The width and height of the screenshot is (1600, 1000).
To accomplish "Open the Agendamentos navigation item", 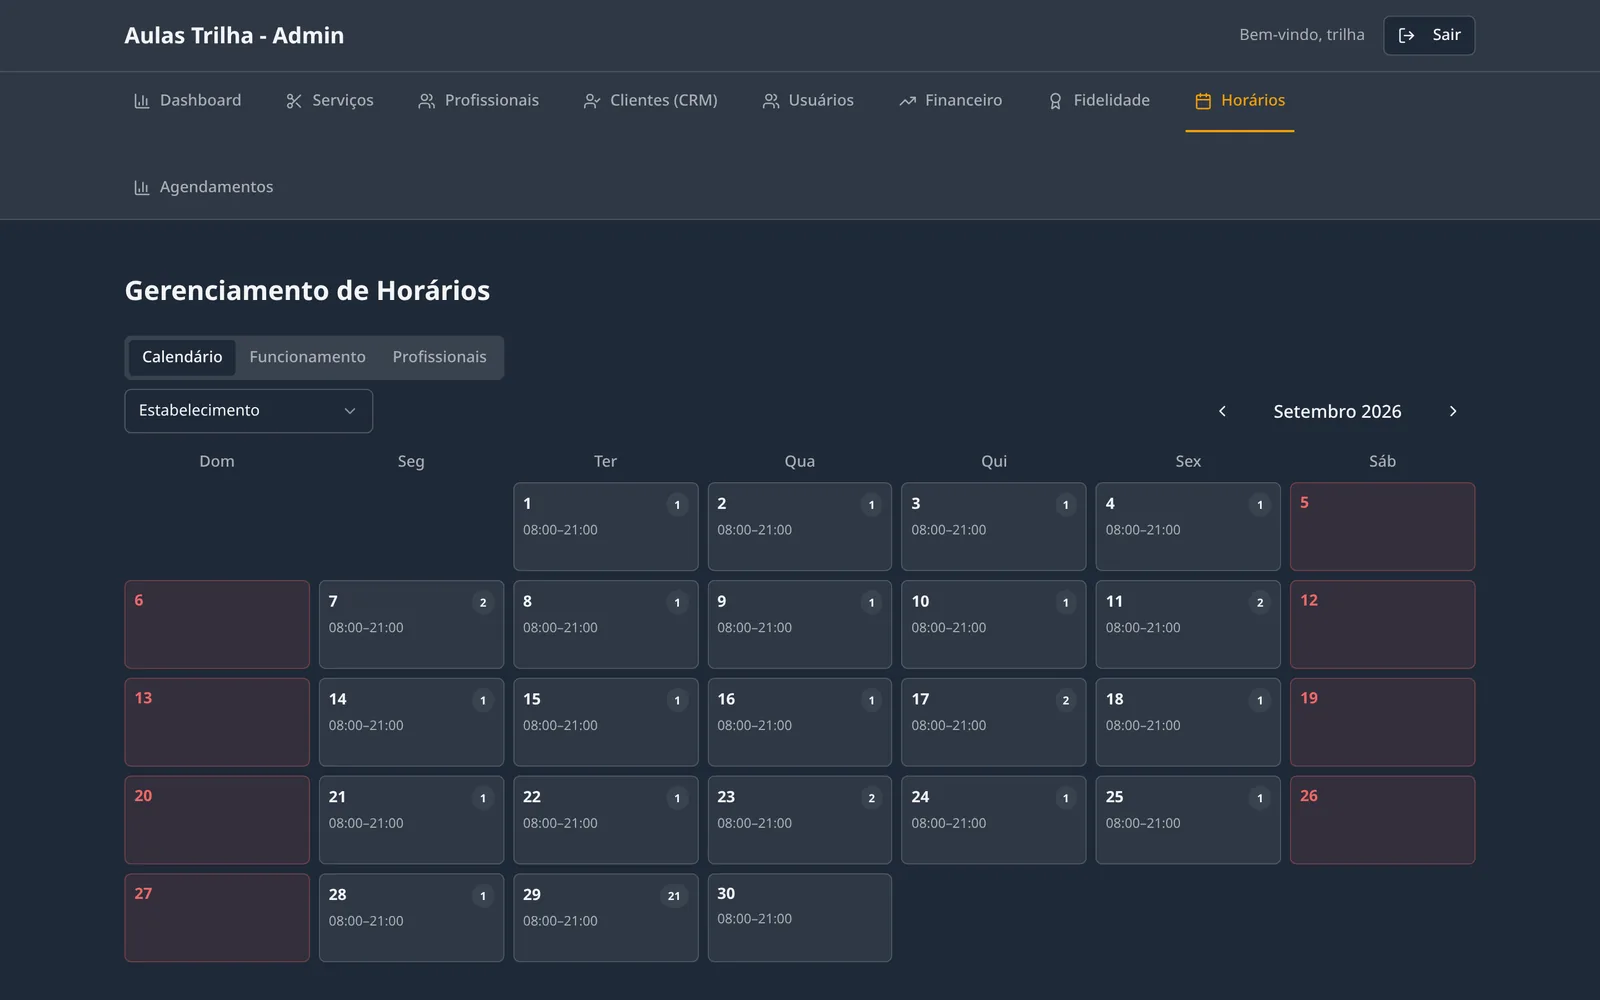I will (x=203, y=187).
